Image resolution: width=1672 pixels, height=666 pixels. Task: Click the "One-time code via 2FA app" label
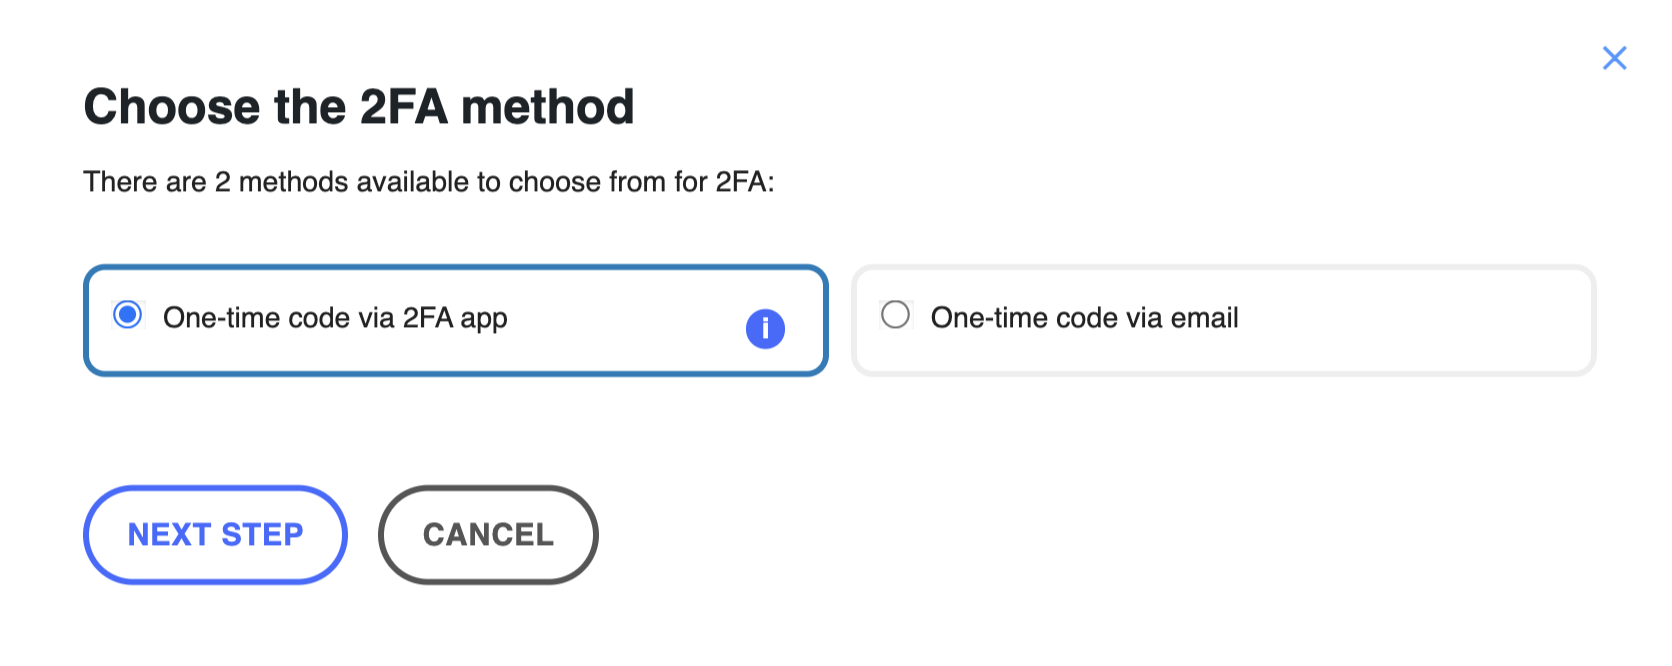point(335,318)
